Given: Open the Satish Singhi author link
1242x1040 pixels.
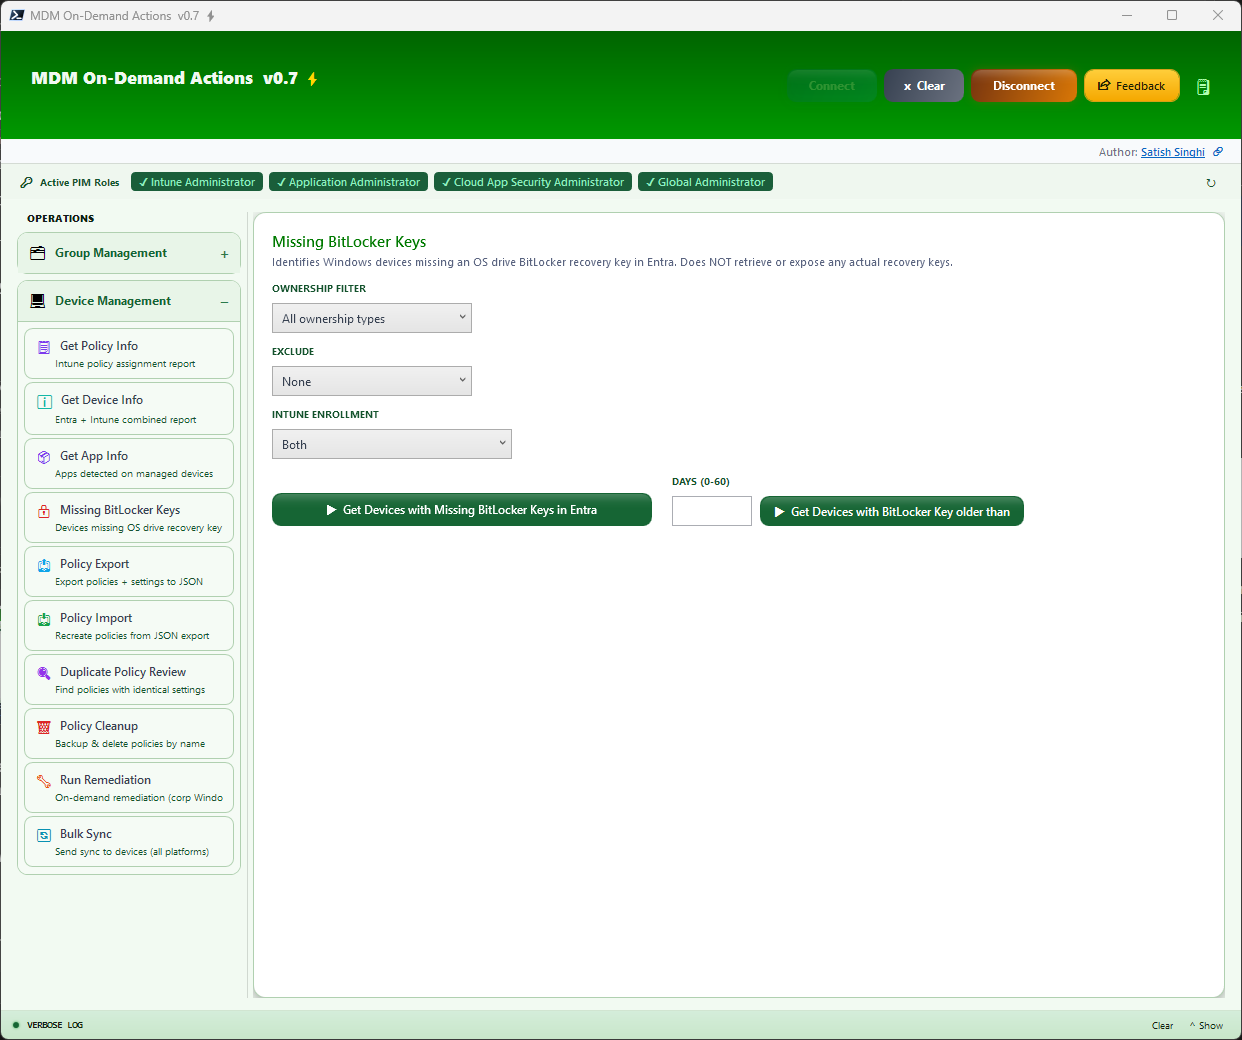Looking at the screenshot, I should click(1173, 152).
